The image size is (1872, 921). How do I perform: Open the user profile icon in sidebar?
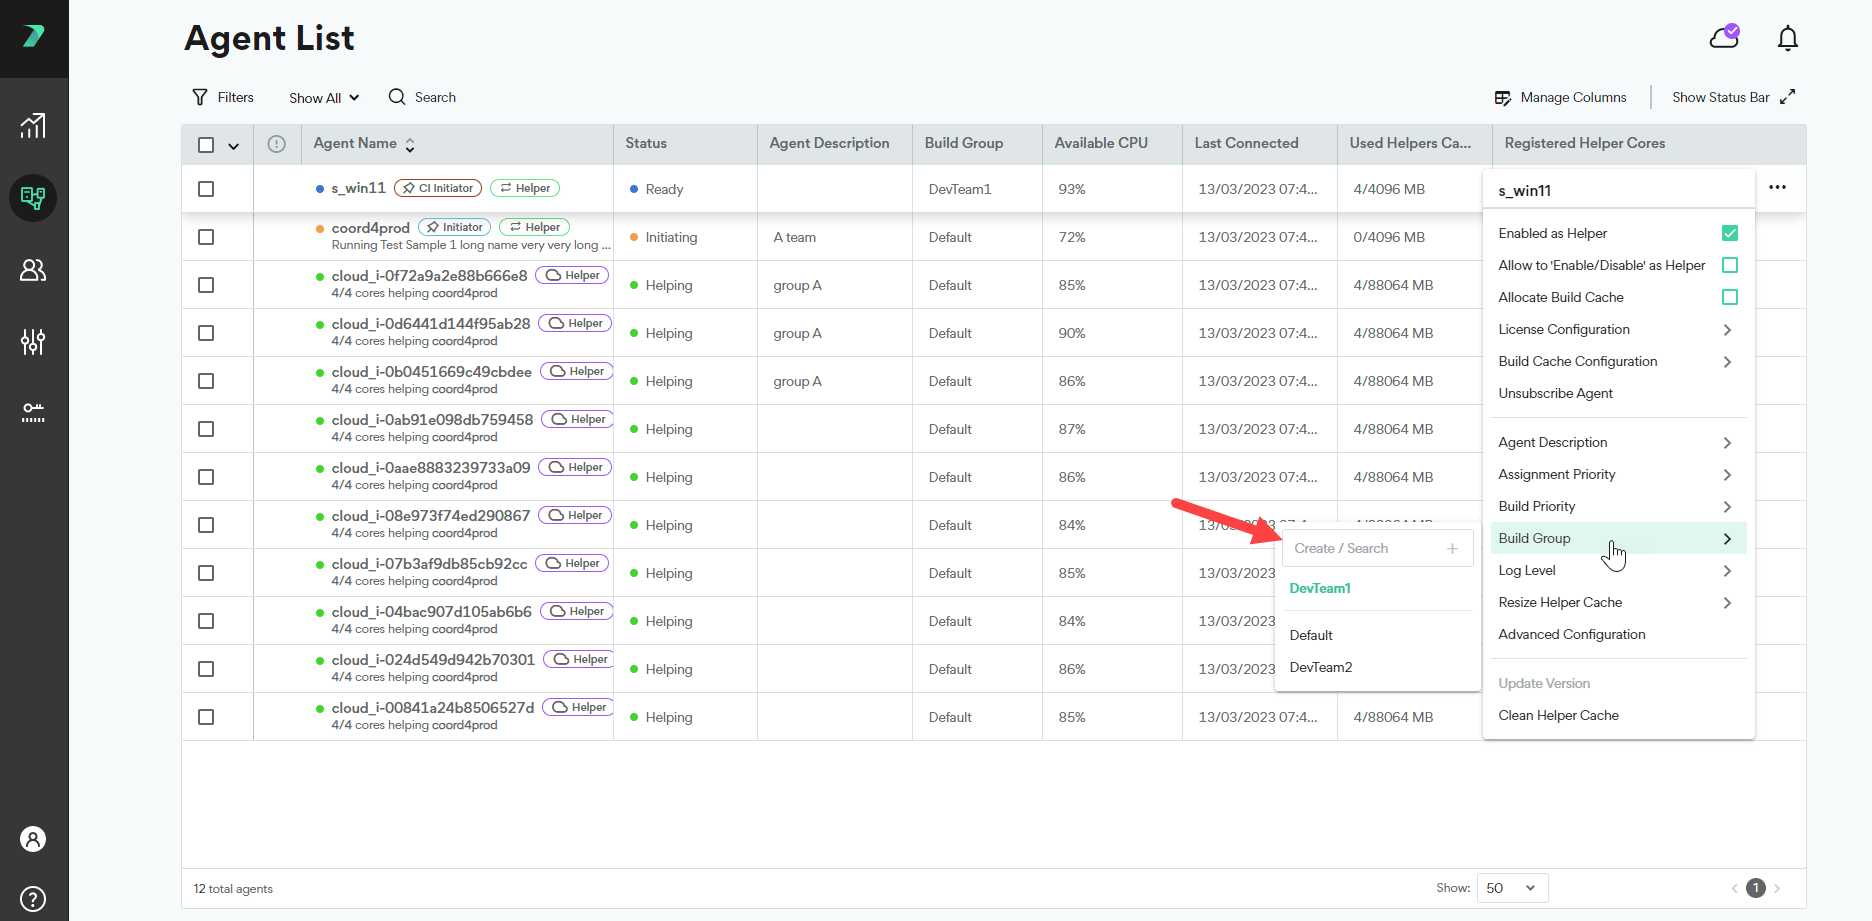33,839
